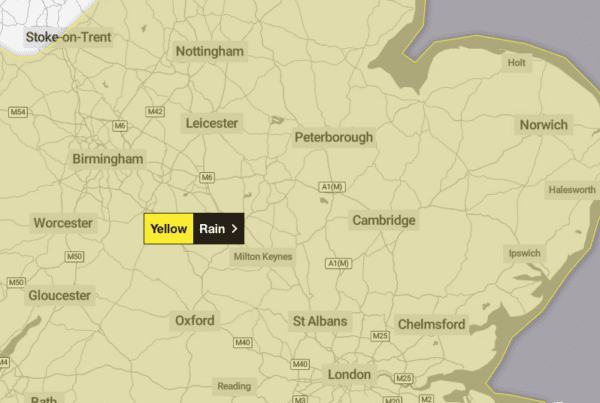Click the Yellow warning level badge
The image size is (600, 403).
pyautogui.click(x=169, y=229)
